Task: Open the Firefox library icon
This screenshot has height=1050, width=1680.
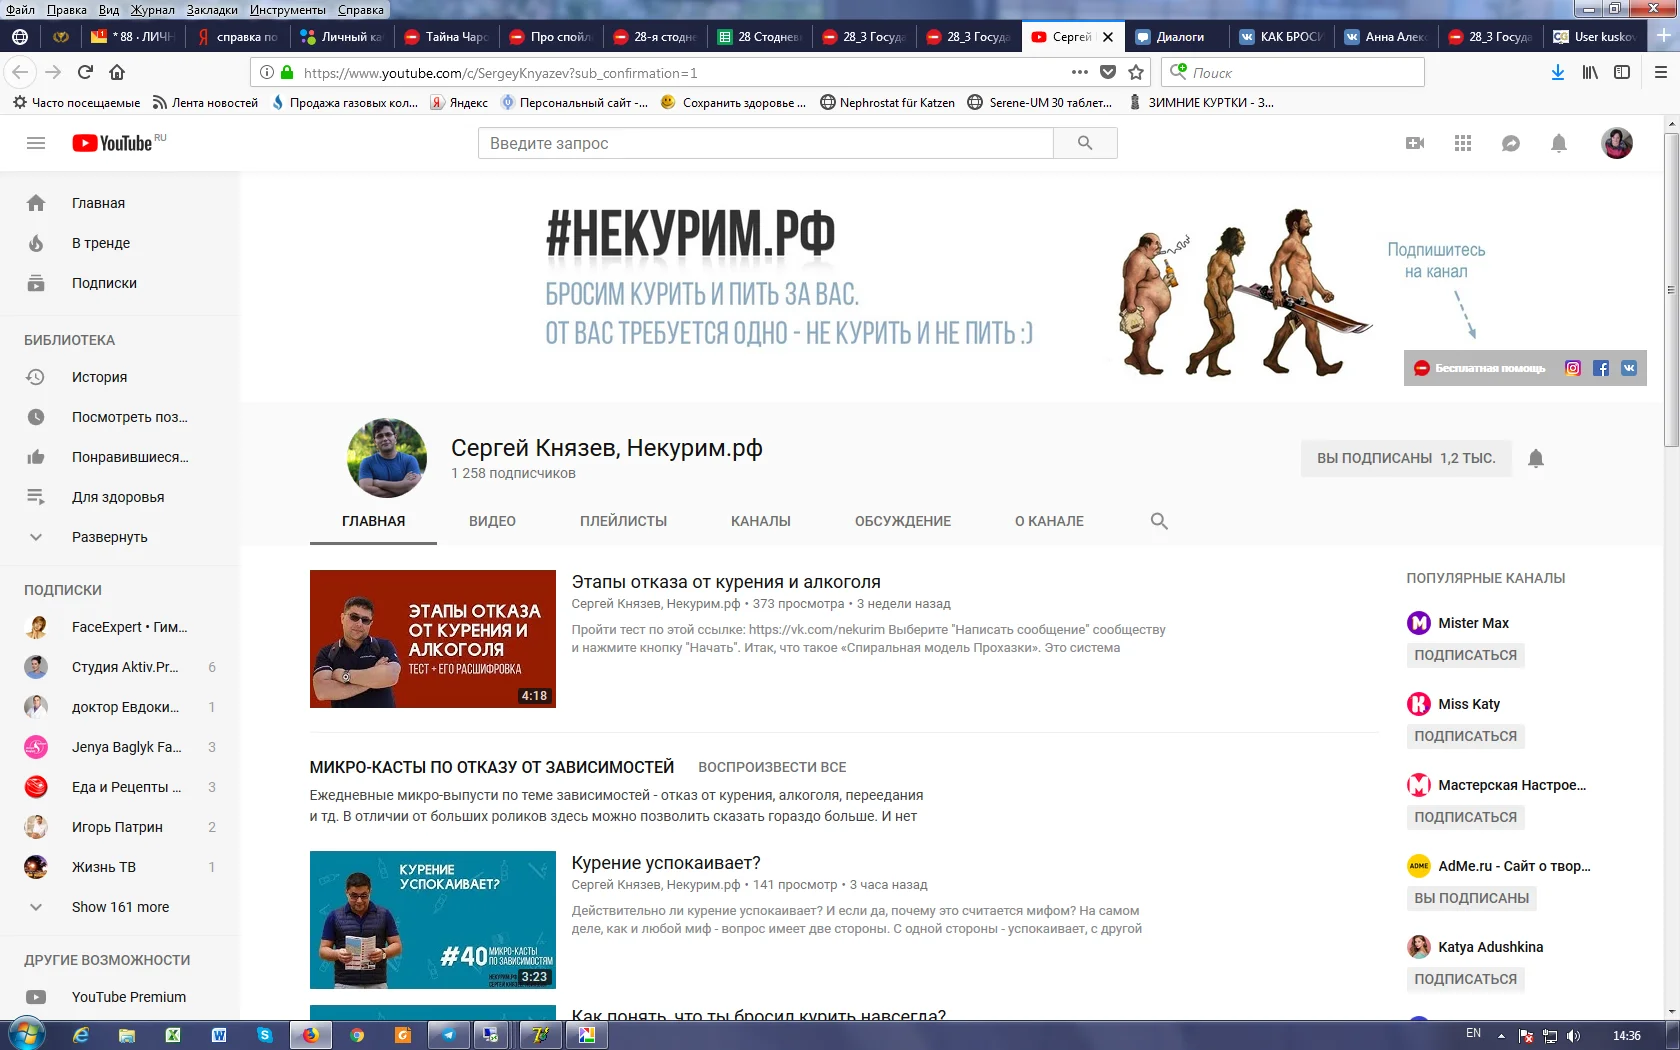Action: (x=1590, y=72)
